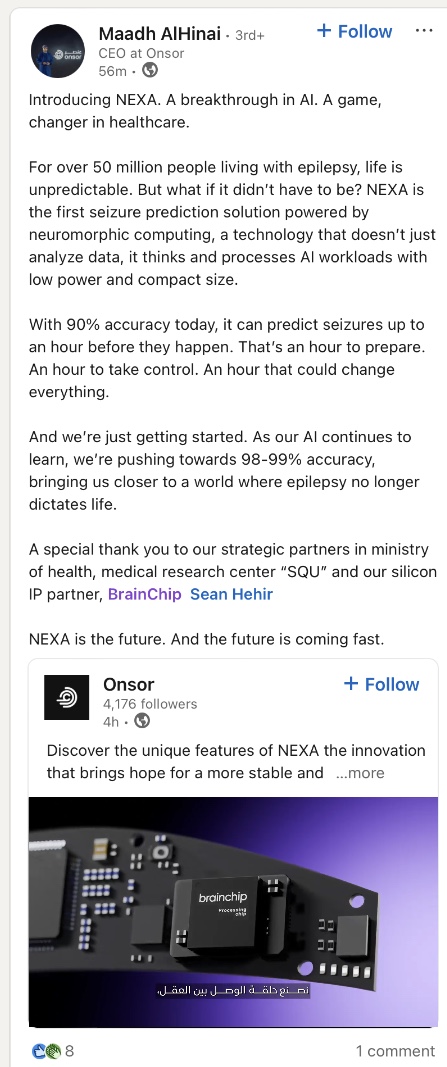Screen dimensions: 447x1067
Task: Open the BrainChip company mention
Action: 145,593
